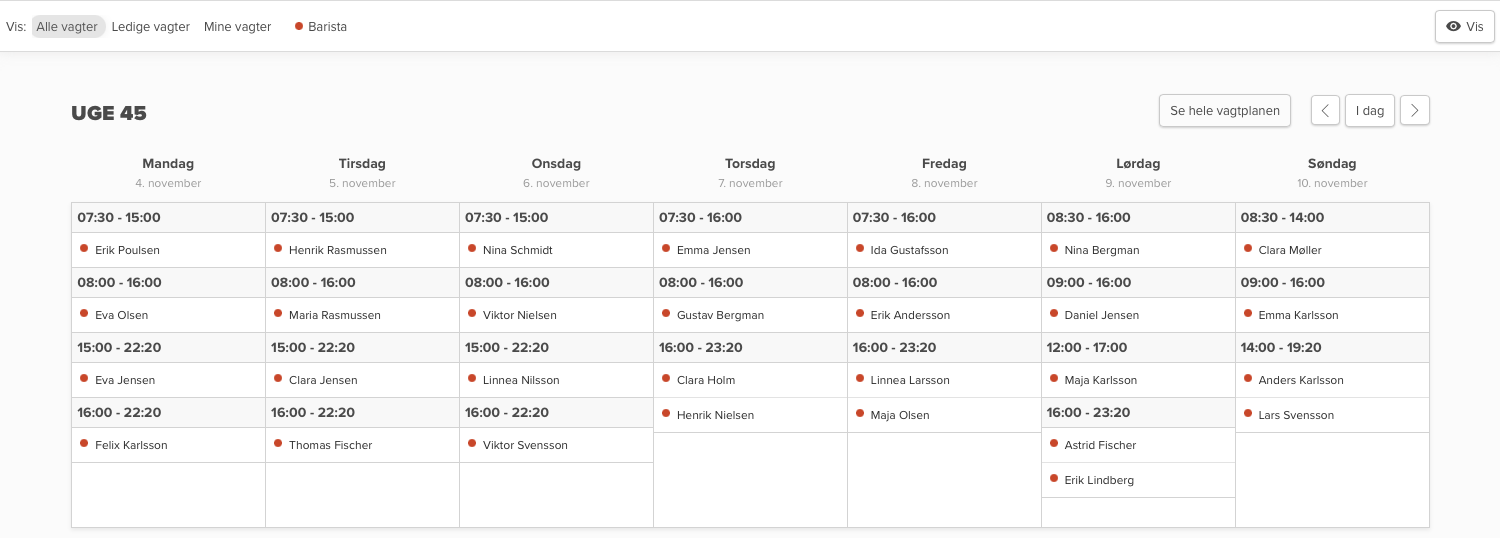Click the red dot beside Gustav Bergman
Image resolution: width=1500 pixels, height=538 pixels.
click(666, 314)
